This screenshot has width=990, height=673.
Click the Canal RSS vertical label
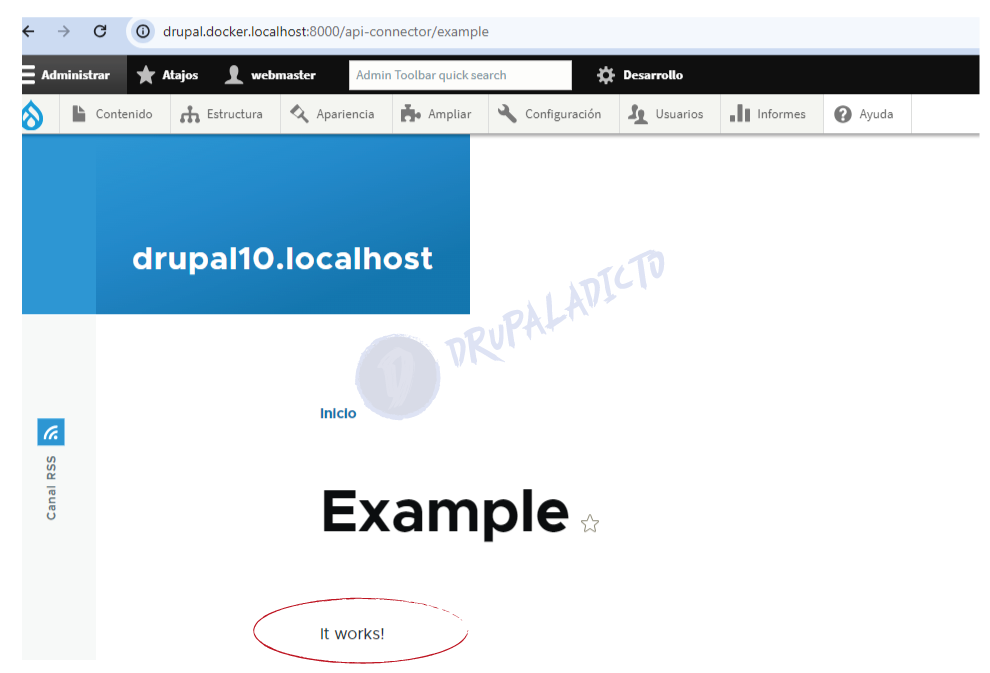point(51,487)
